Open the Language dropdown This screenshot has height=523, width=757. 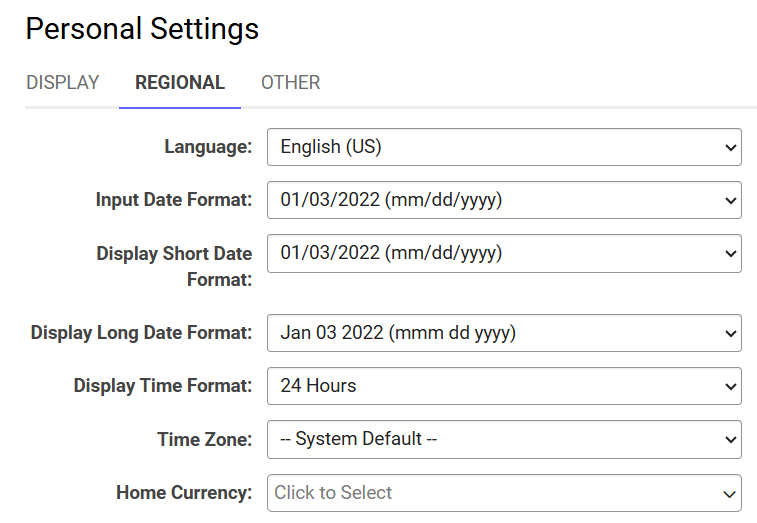[504, 147]
